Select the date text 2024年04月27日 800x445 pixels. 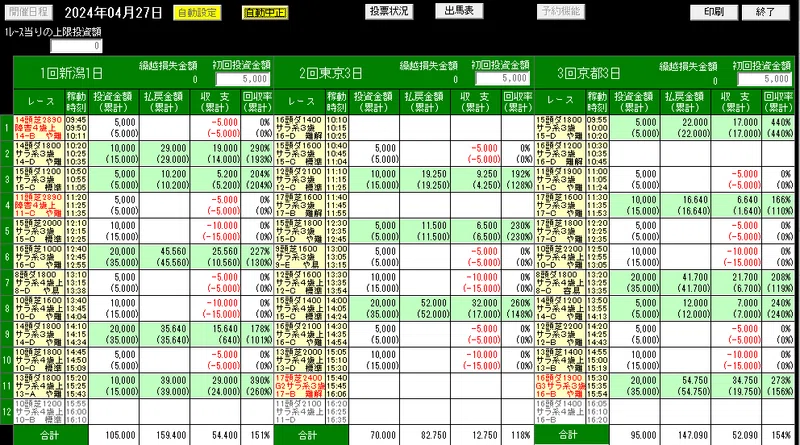(113, 13)
